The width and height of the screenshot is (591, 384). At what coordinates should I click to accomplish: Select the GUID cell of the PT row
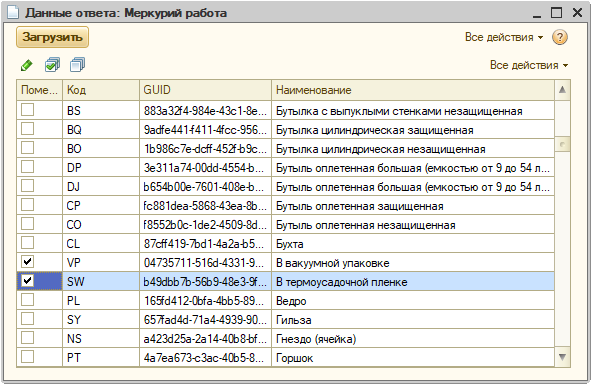pos(205,358)
